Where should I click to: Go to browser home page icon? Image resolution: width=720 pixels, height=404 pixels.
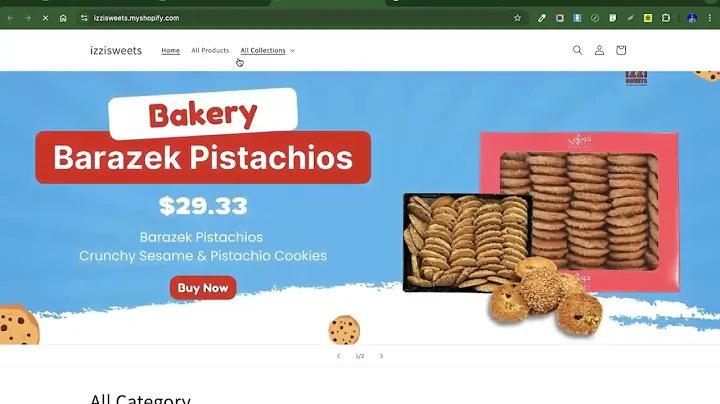coord(63,18)
